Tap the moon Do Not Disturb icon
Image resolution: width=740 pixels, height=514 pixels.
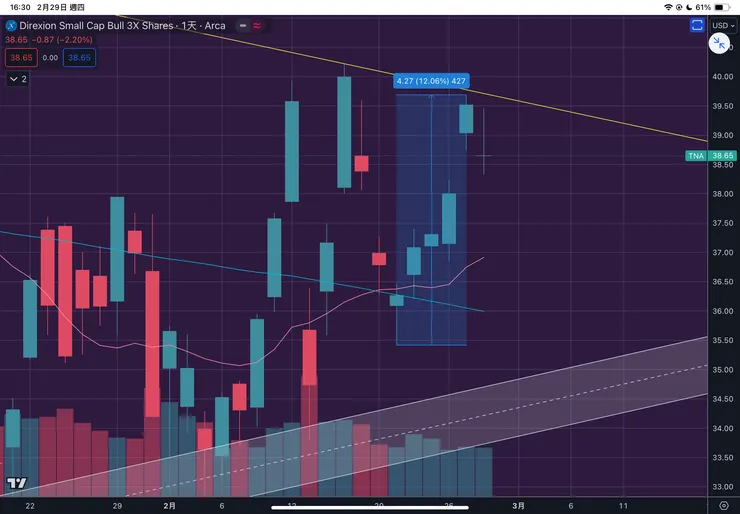(x=689, y=7)
